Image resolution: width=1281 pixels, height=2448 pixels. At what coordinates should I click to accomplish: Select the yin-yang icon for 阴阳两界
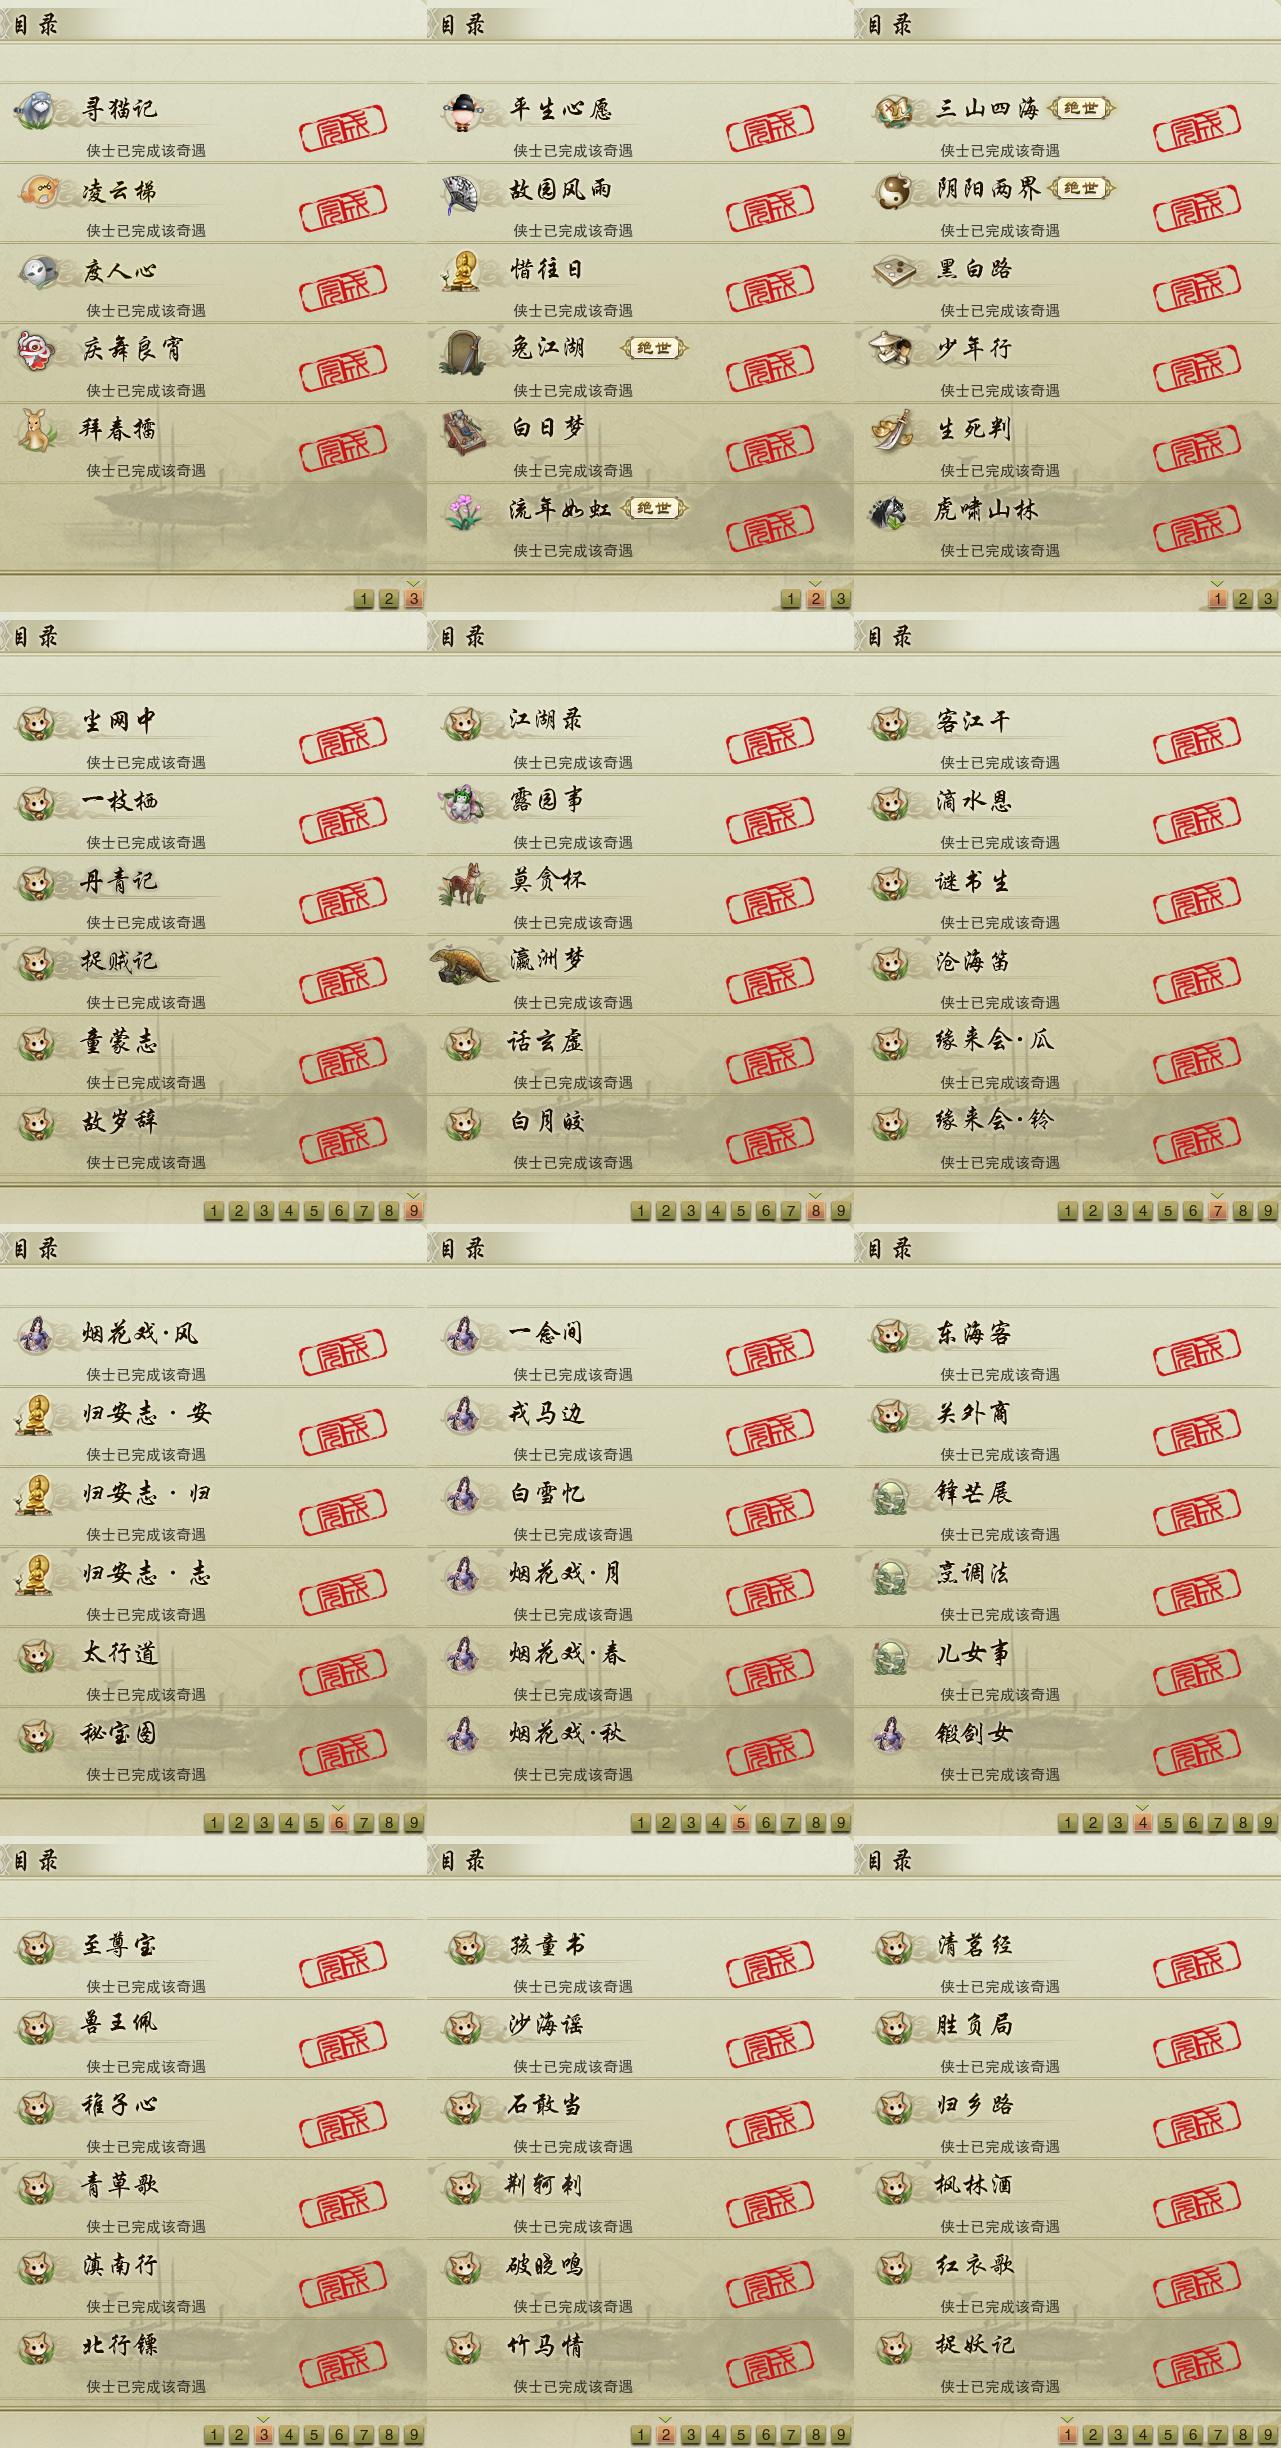(891, 190)
